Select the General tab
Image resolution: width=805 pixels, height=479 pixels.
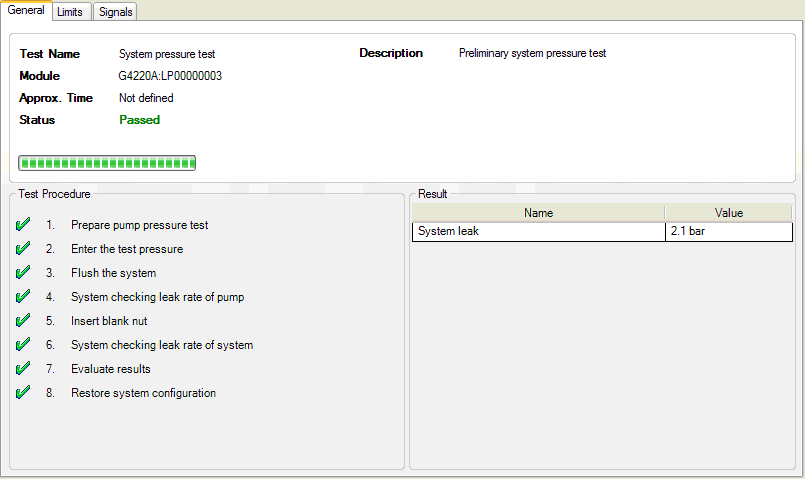pyautogui.click(x=26, y=11)
